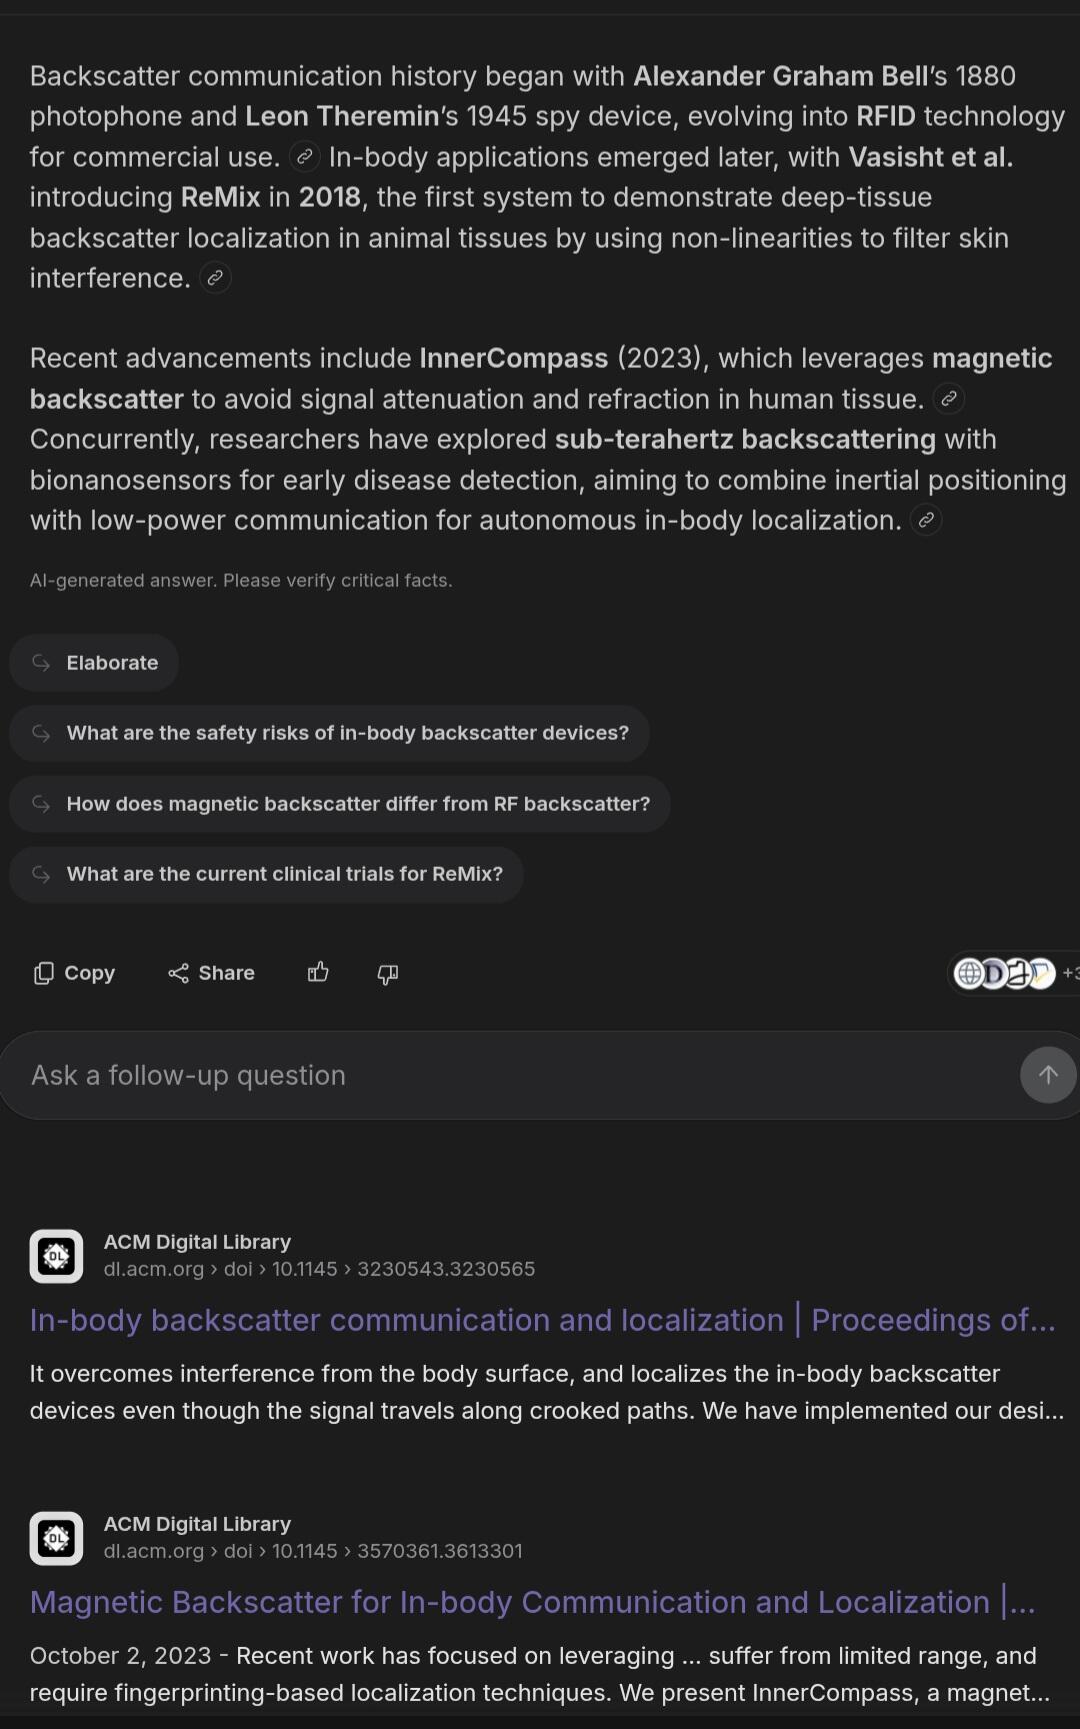Open citation link after 'human tissue.'

point(948,399)
